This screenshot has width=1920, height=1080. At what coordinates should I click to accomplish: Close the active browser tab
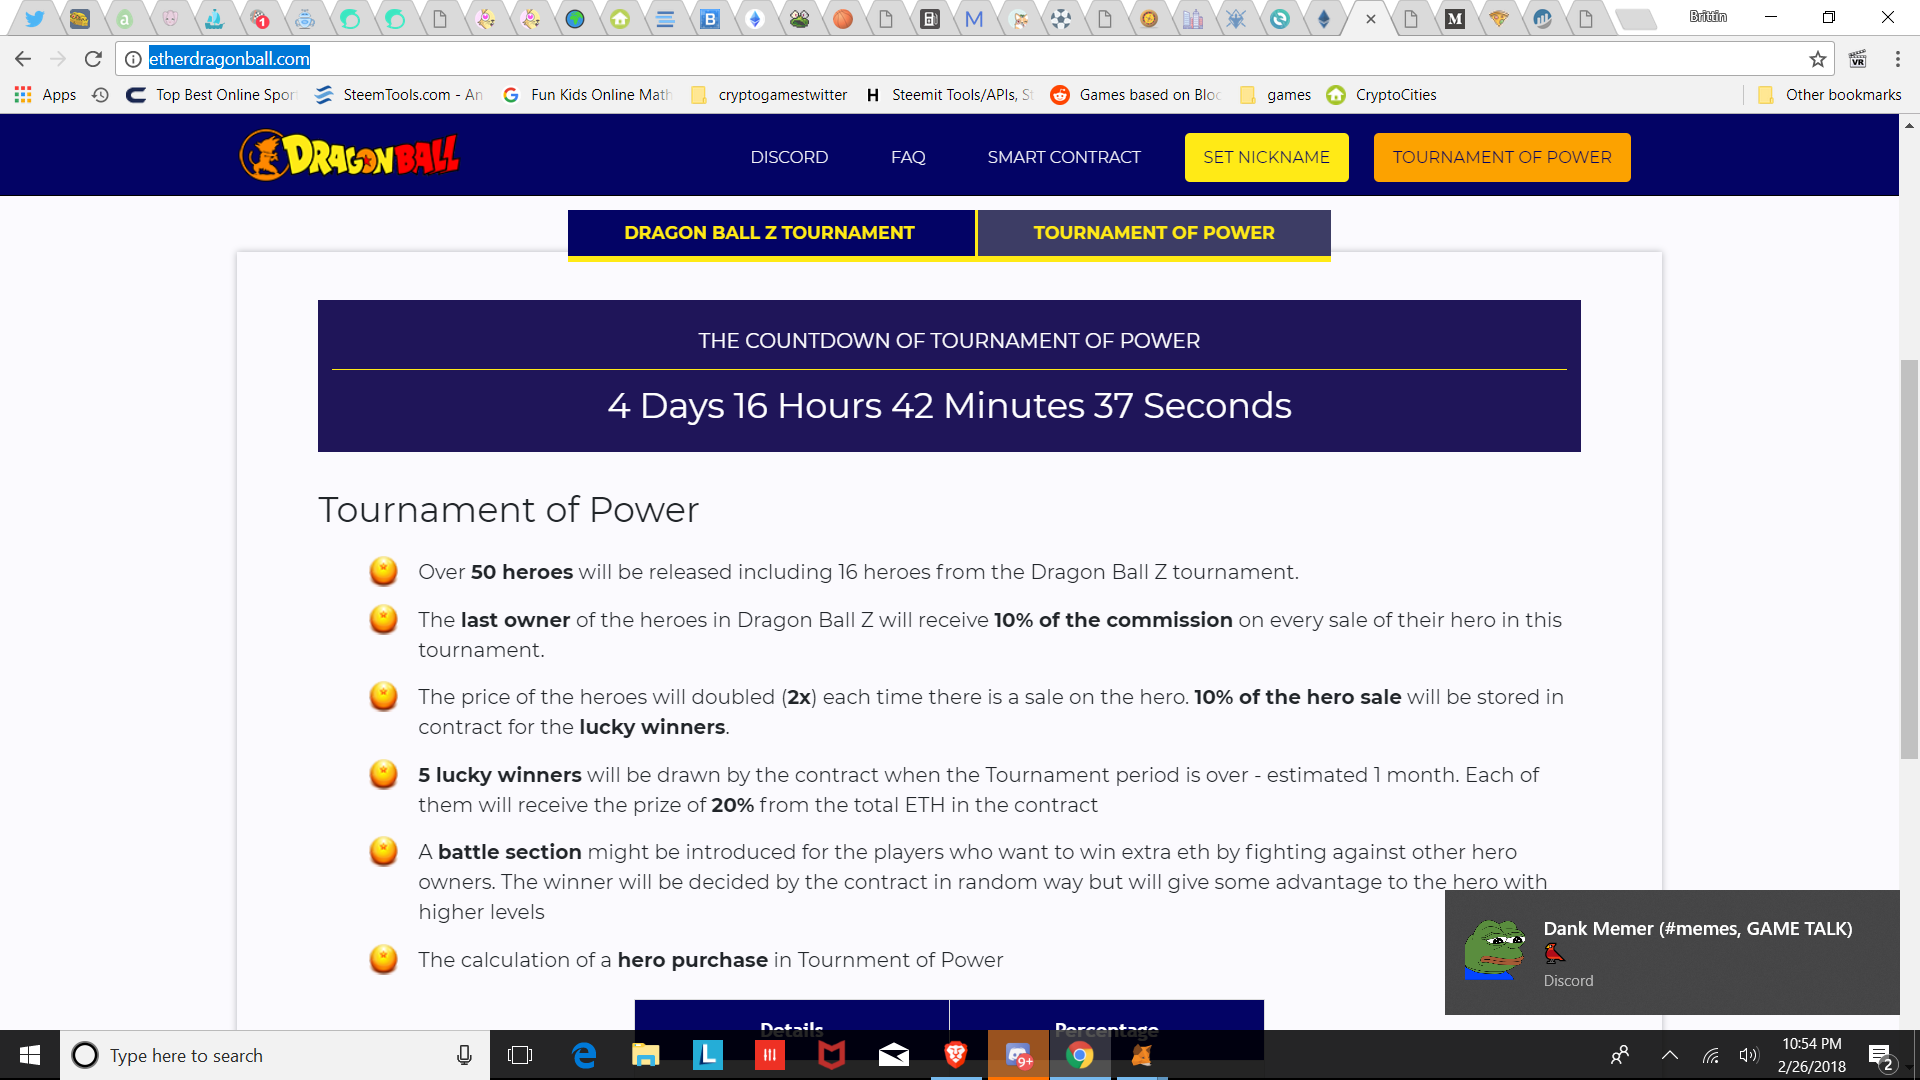point(1371,19)
